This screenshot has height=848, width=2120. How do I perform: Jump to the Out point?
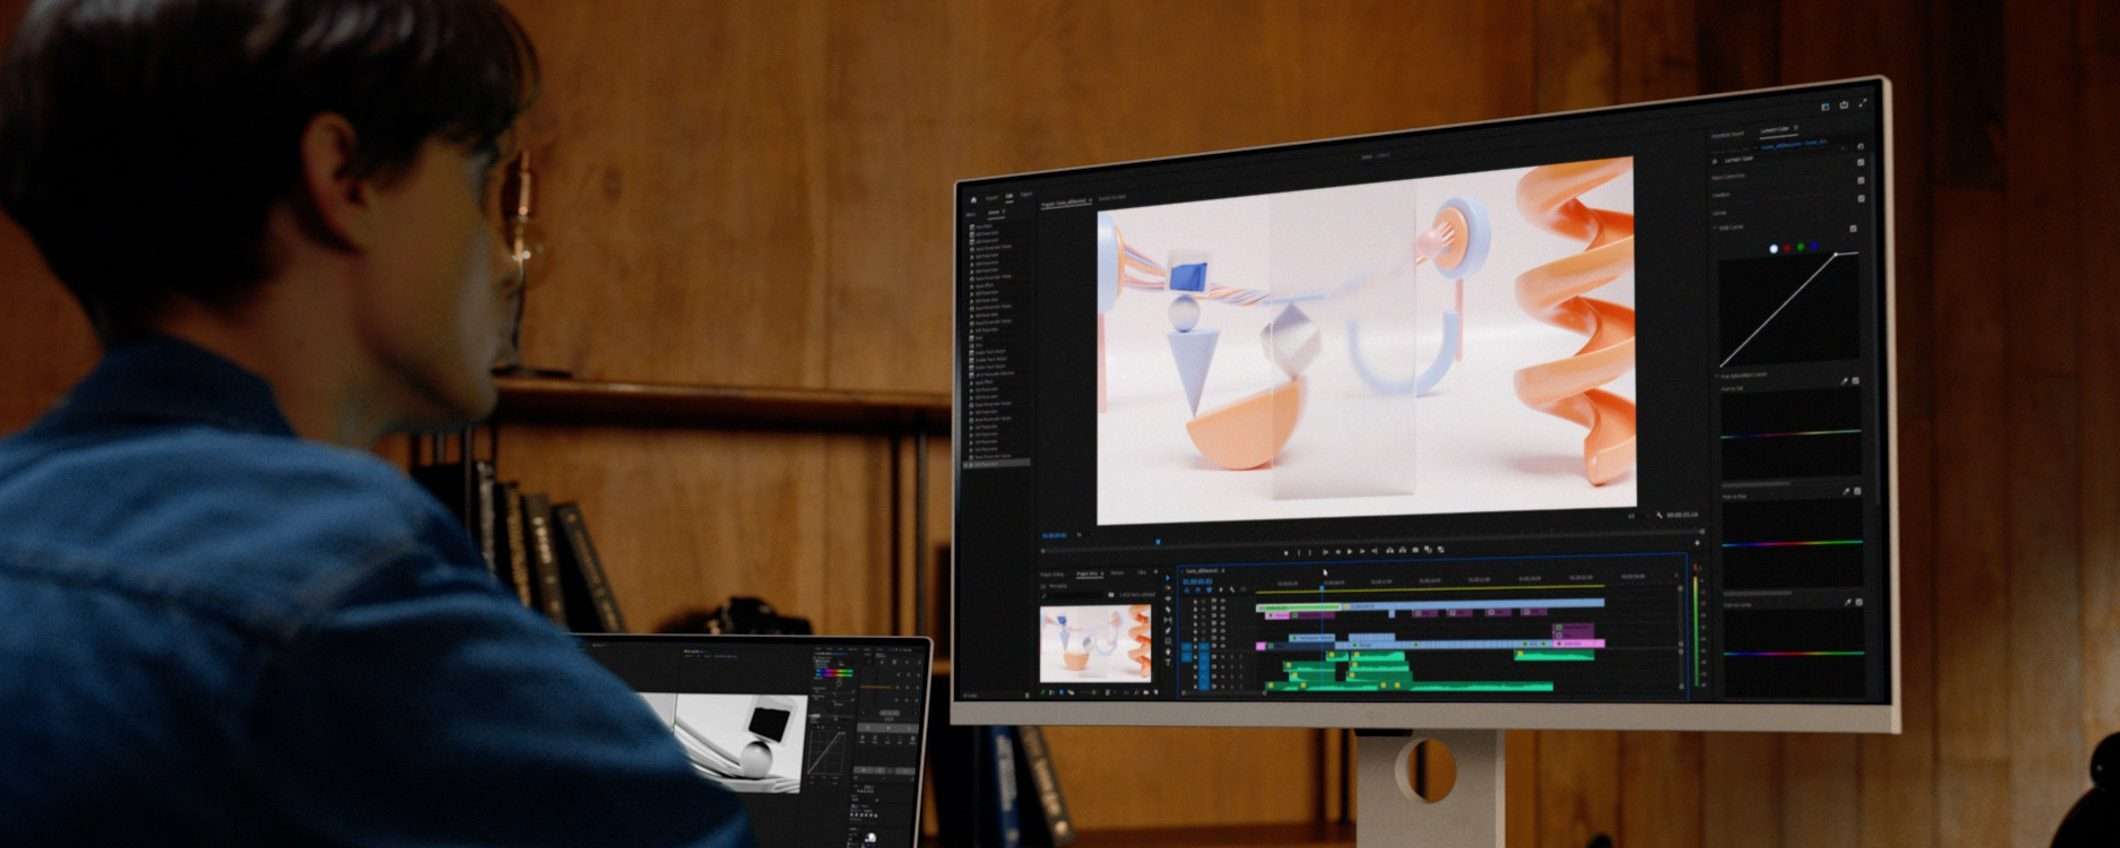(x=1375, y=551)
